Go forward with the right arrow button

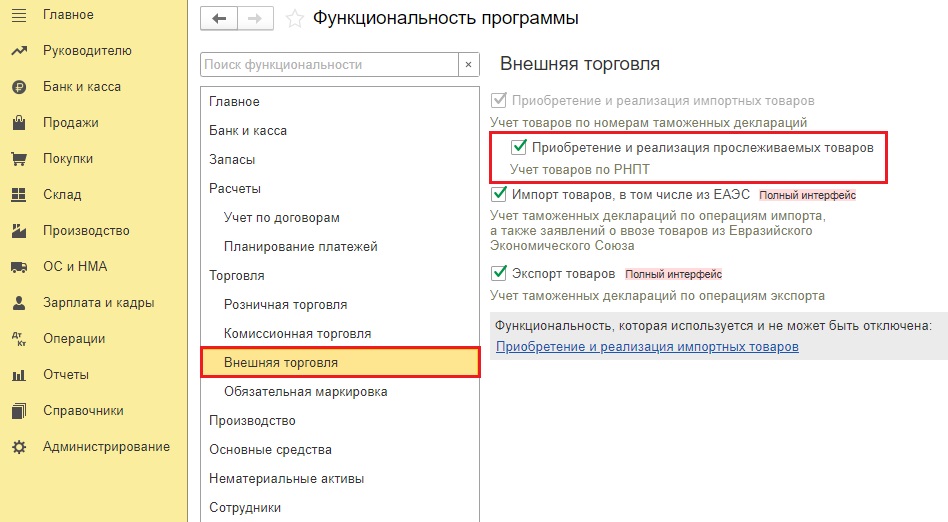[x=255, y=19]
